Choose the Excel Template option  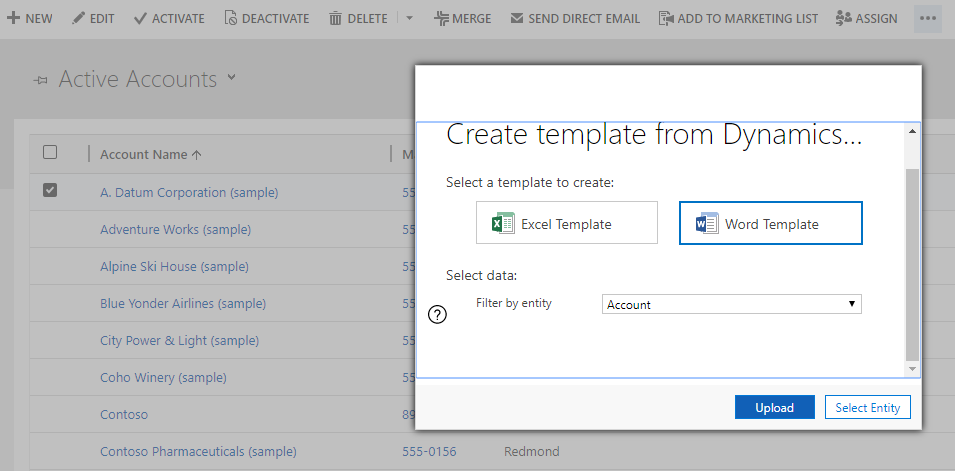click(x=567, y=222)
